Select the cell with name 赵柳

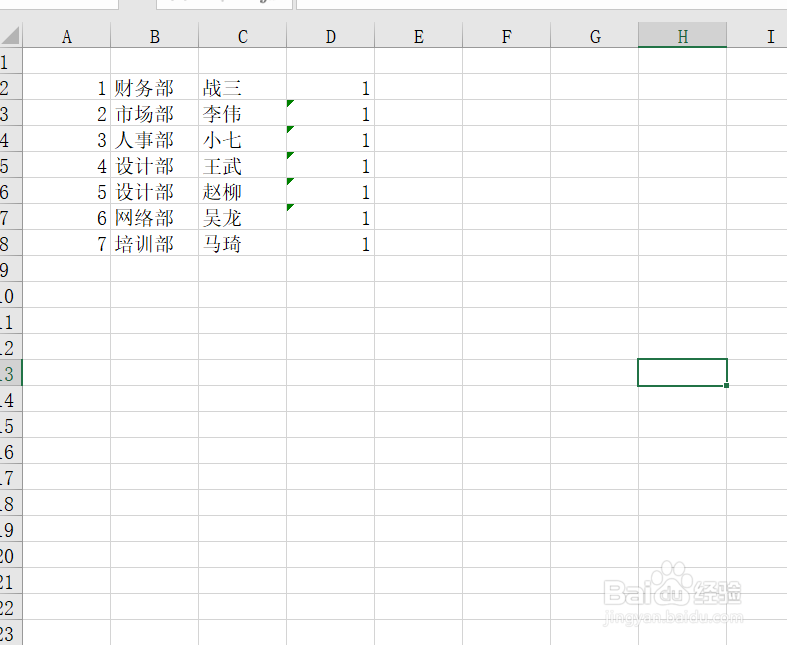242,191
